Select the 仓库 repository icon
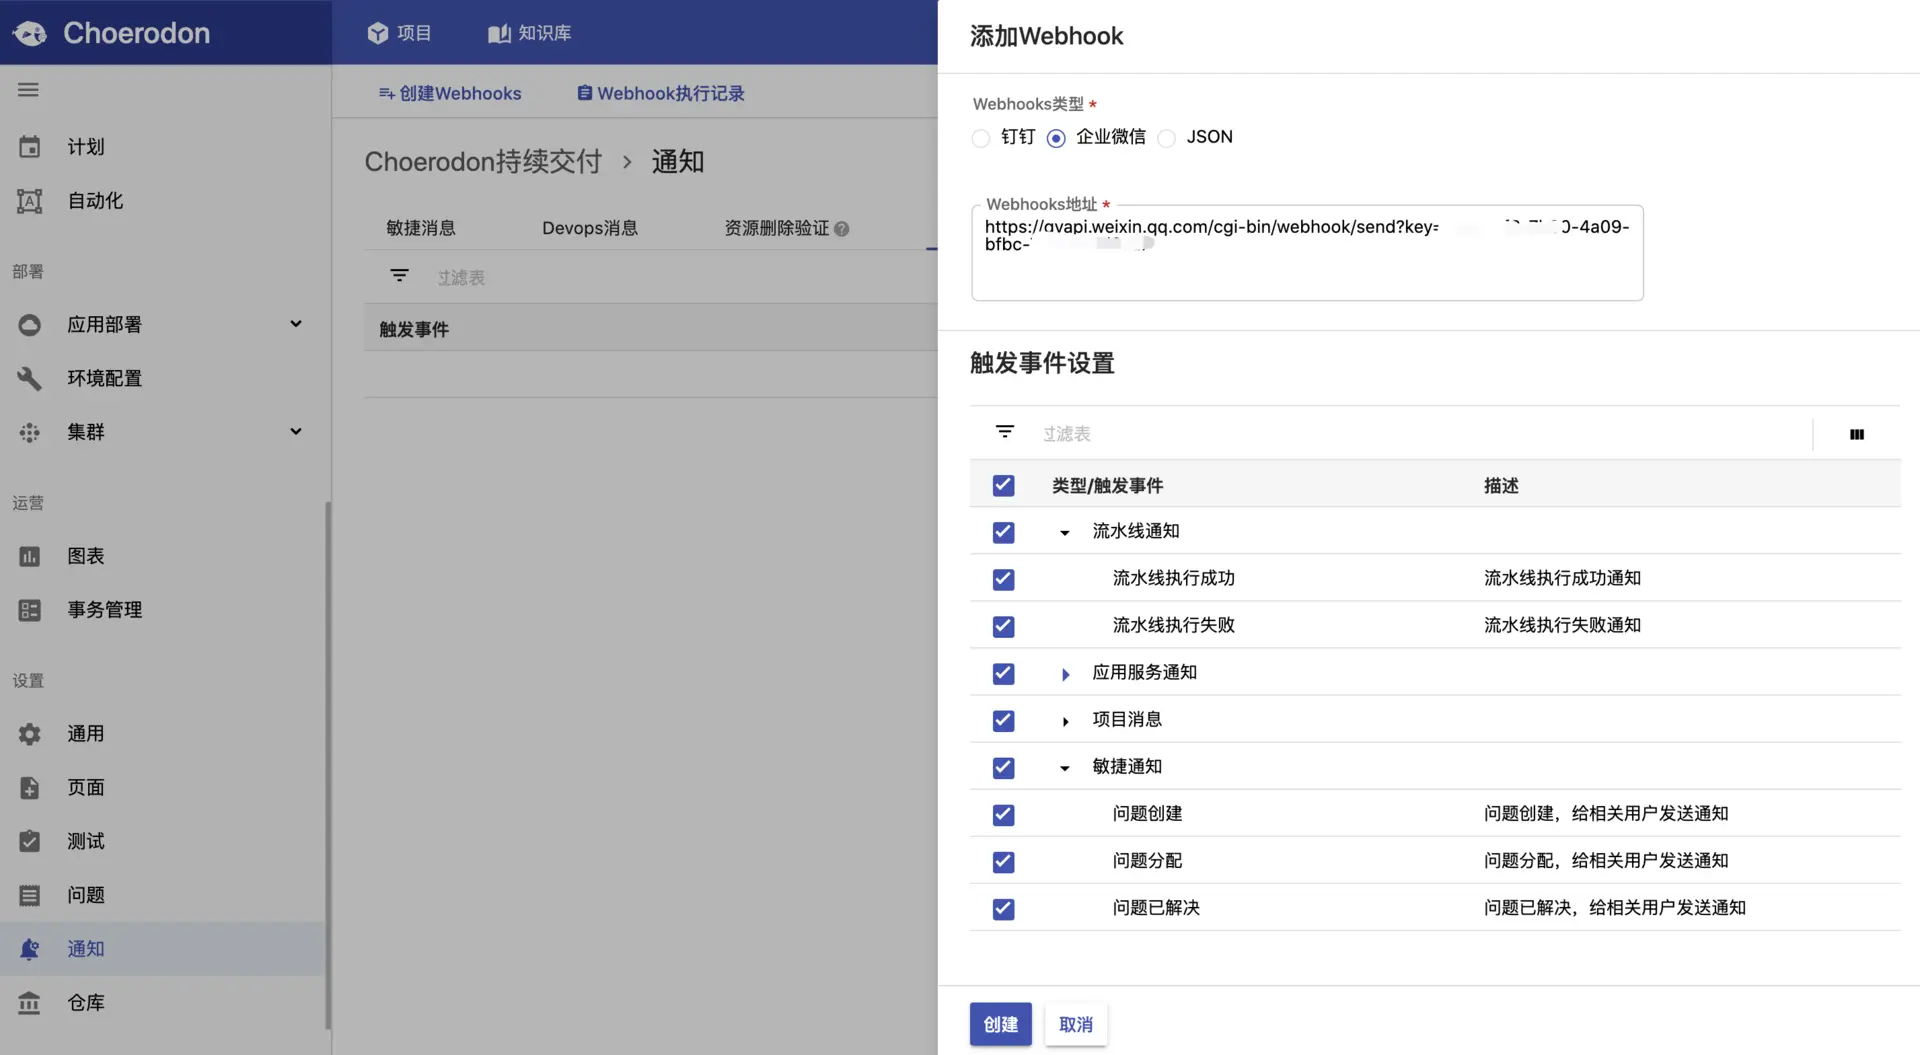Image resolution: width=1920 pixels, height=1055 pixels. click(x=30, y=1002)
